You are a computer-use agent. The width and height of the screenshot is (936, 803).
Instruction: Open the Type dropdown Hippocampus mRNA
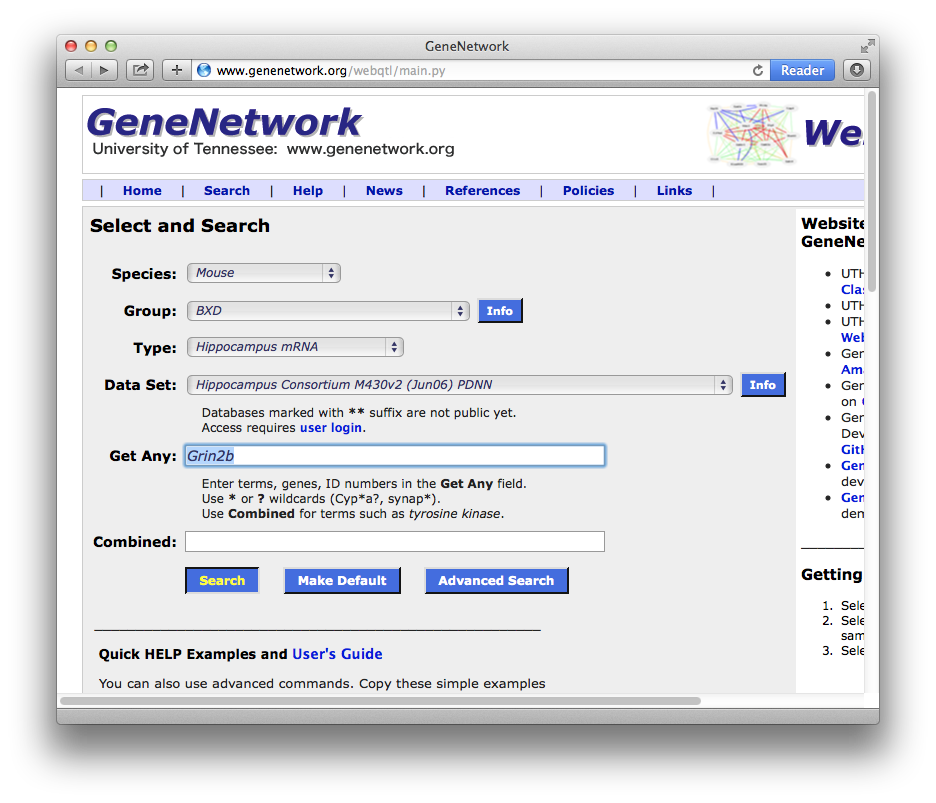coord(295,347)
